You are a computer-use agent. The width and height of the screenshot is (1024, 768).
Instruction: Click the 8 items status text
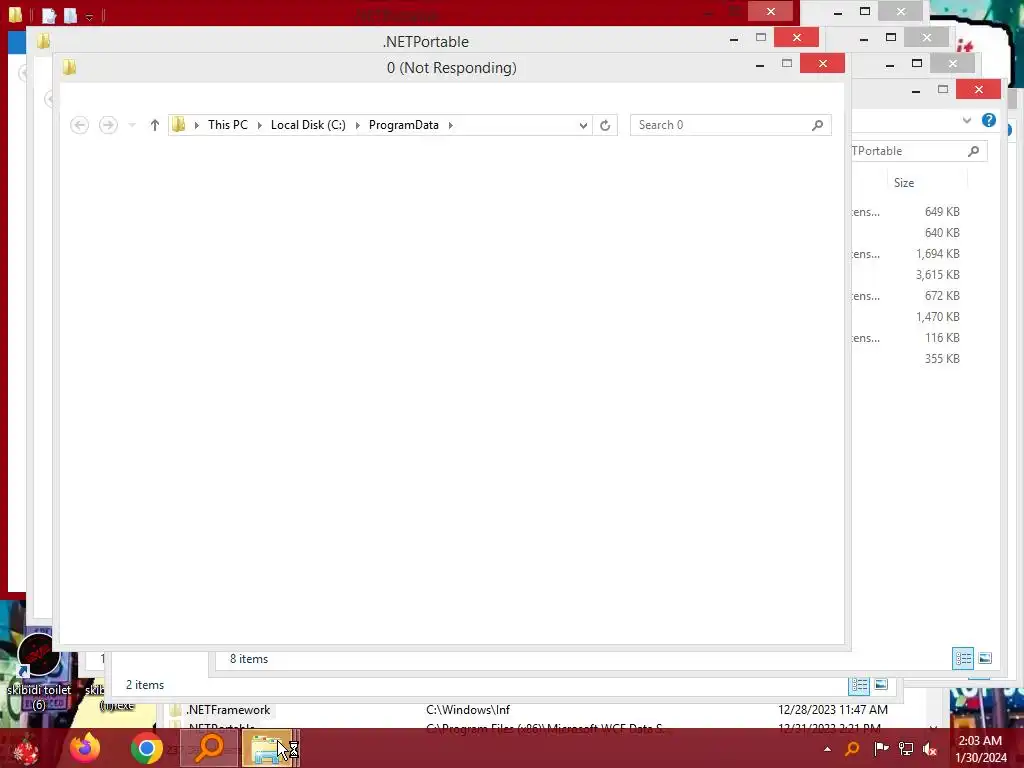pyautogui.click(x=249, y=659)
